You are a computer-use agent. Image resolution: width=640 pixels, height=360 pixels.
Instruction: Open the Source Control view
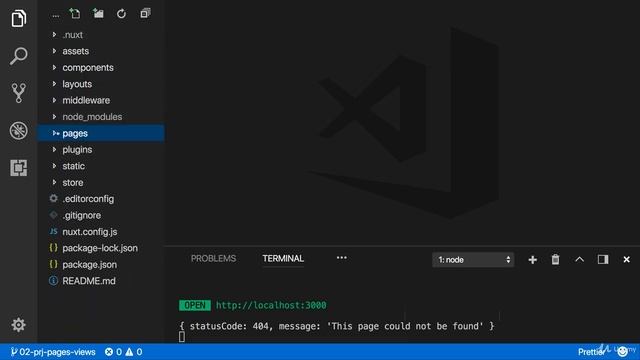click(x=18, y=93)
